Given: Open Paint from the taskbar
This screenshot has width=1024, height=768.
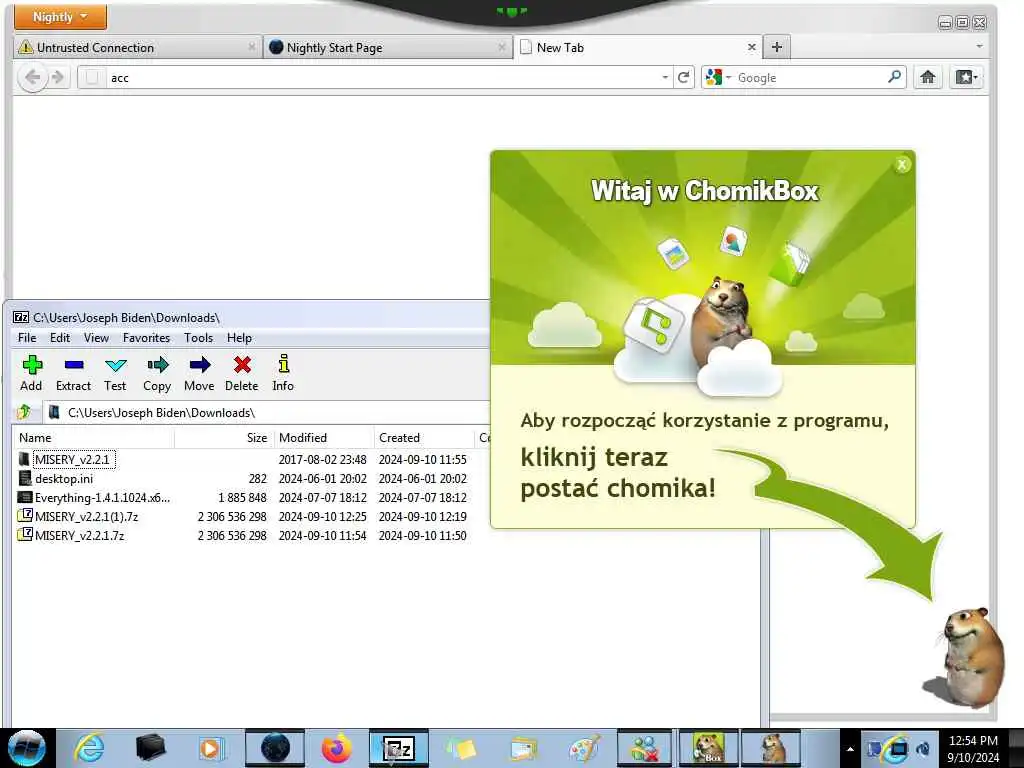Looking at the screenshot, I should pyautogui.click(x=584, y=748).
